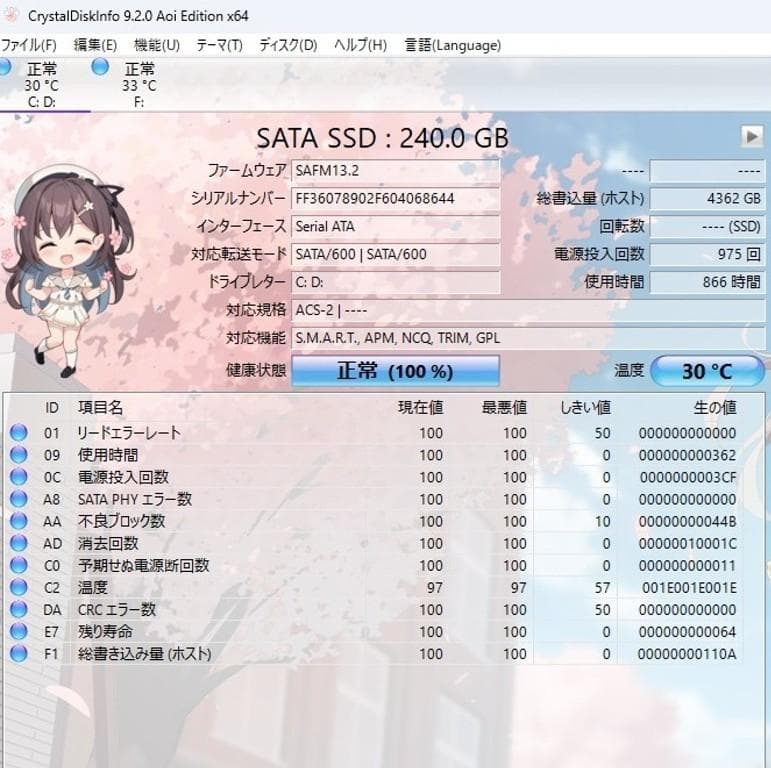Image resolution: width=771 pixels, height=768 pixels.
Task: Select the 残り寿命 row name
Action: 105,632
